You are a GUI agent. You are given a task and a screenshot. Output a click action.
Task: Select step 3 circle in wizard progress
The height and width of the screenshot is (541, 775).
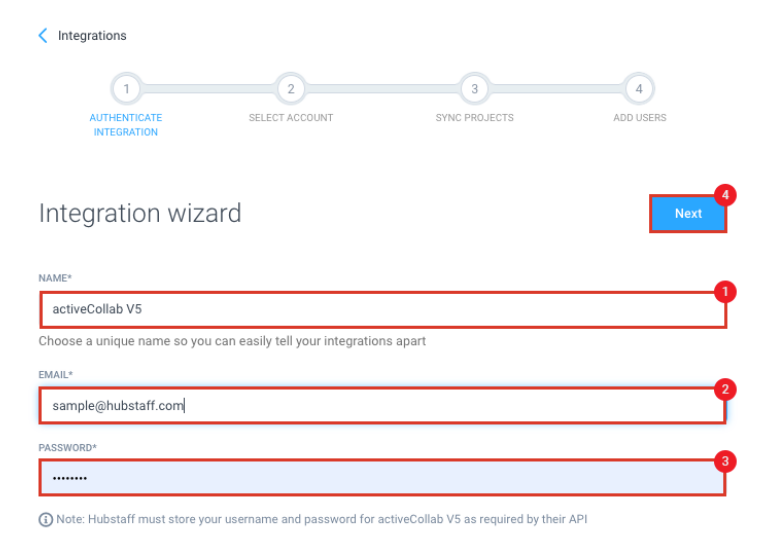tap(475, 89)
